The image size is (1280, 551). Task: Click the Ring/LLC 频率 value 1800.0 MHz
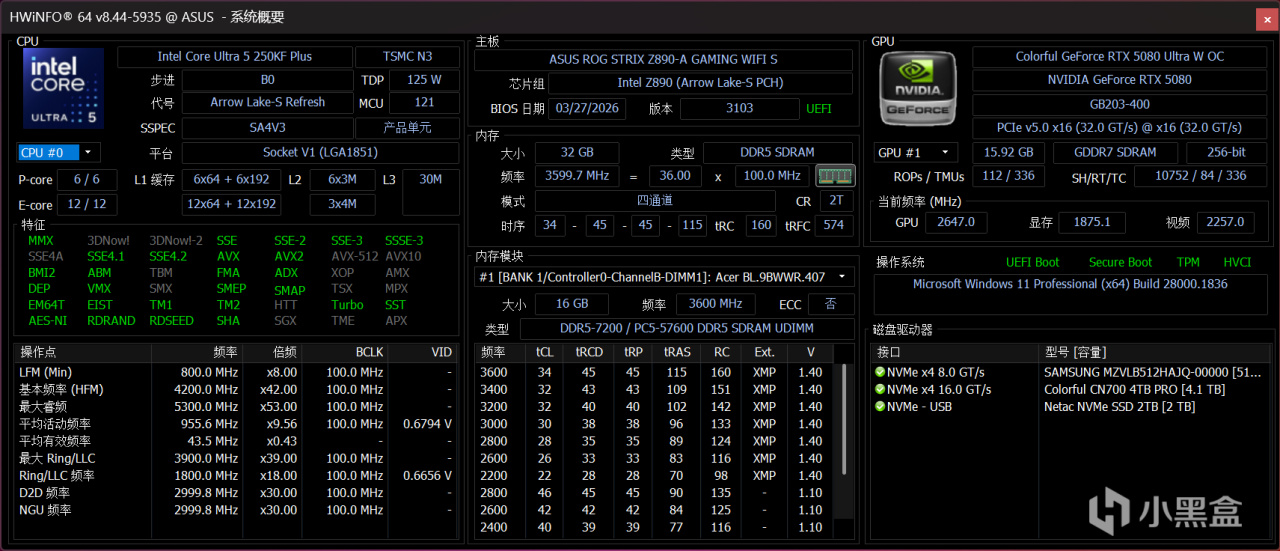(x=209, y=475)
